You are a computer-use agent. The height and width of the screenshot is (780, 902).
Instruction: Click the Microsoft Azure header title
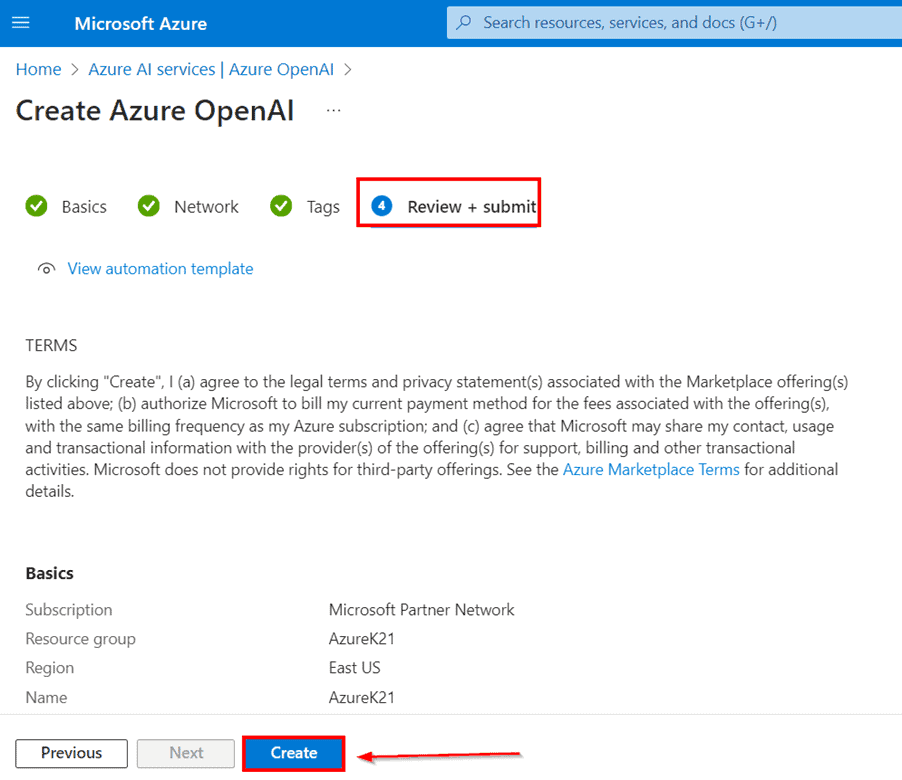[141, 23]
